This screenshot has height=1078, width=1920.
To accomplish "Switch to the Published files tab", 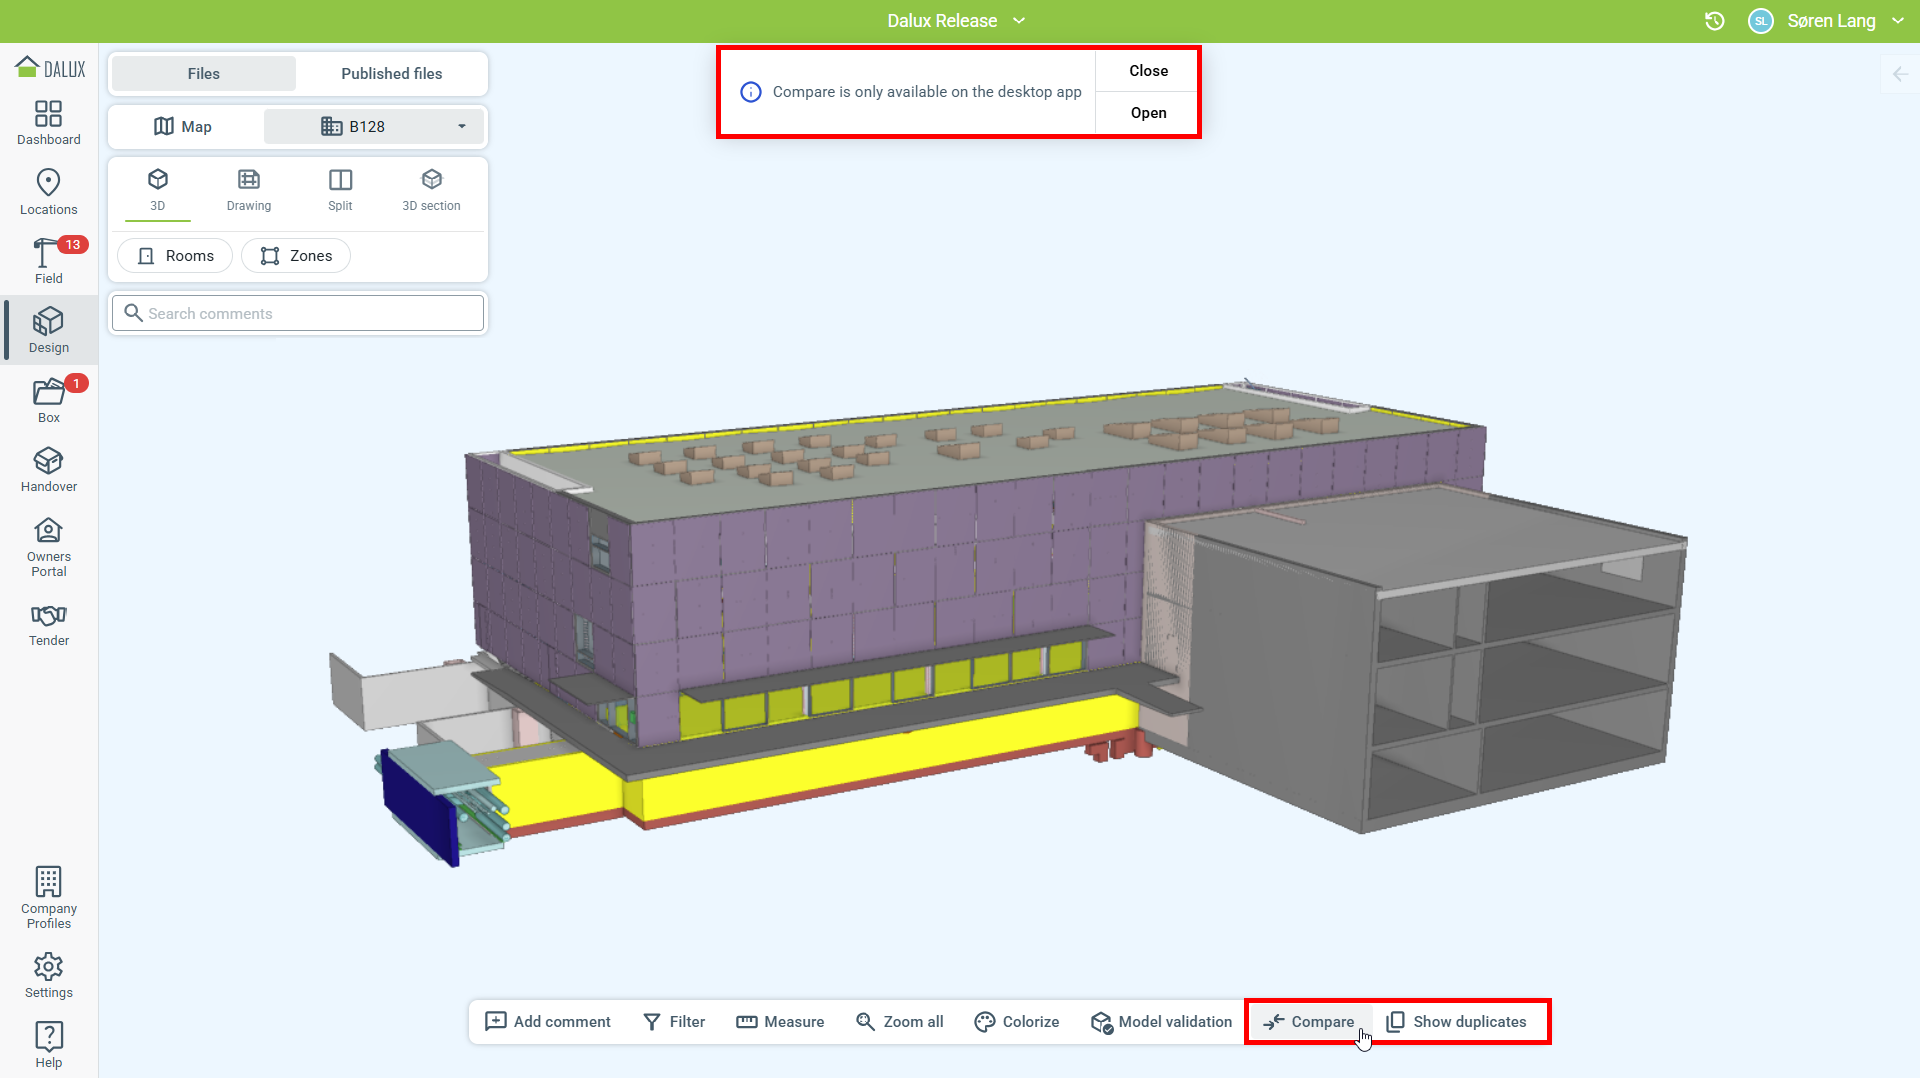I will 391,74.
